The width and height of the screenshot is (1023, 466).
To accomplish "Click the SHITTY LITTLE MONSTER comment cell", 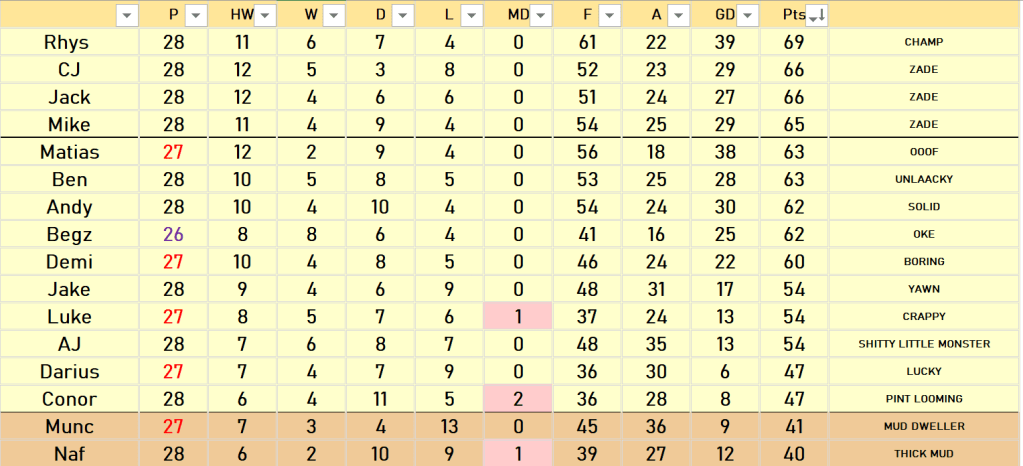I will [x=923, y=344].
